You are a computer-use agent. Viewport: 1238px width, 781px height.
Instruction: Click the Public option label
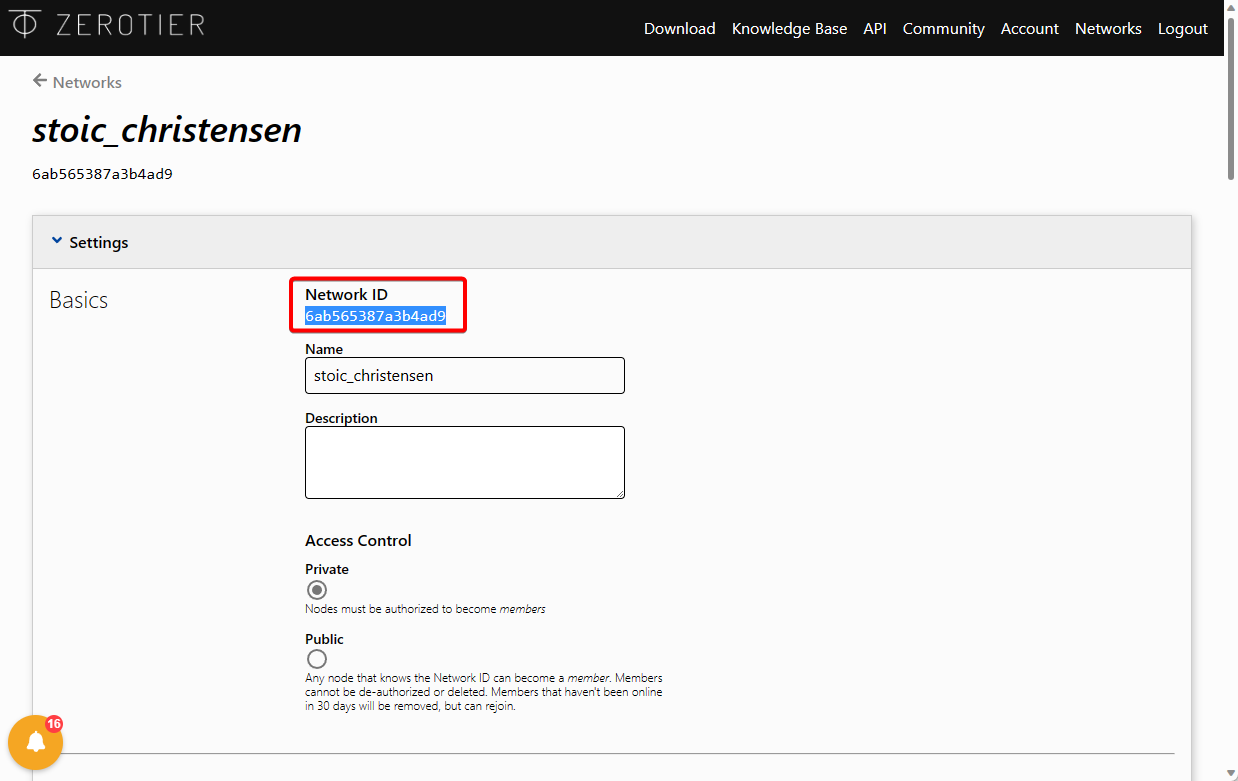[x=324, y=639]
